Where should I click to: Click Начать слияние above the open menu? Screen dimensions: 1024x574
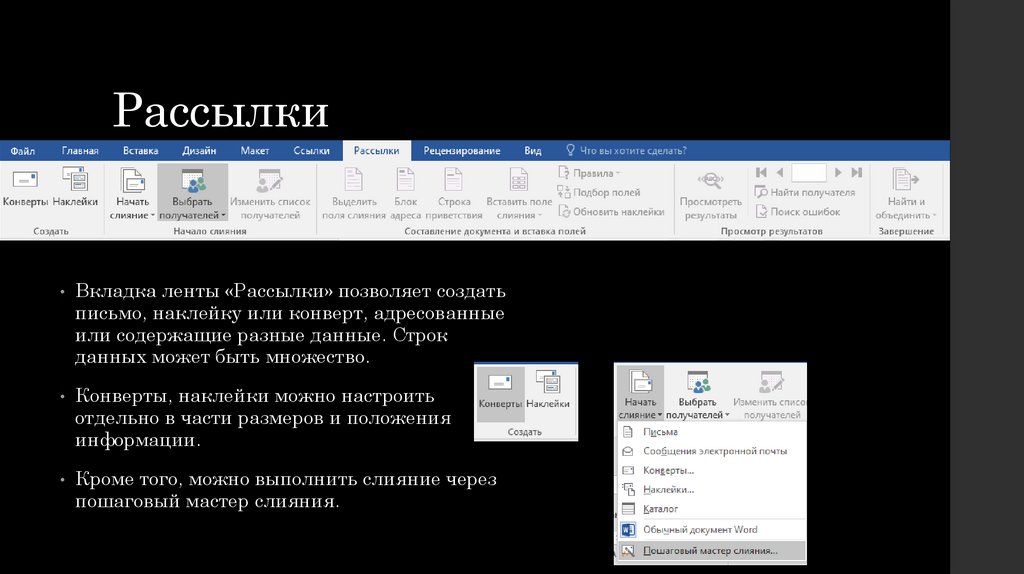[640, 392]
